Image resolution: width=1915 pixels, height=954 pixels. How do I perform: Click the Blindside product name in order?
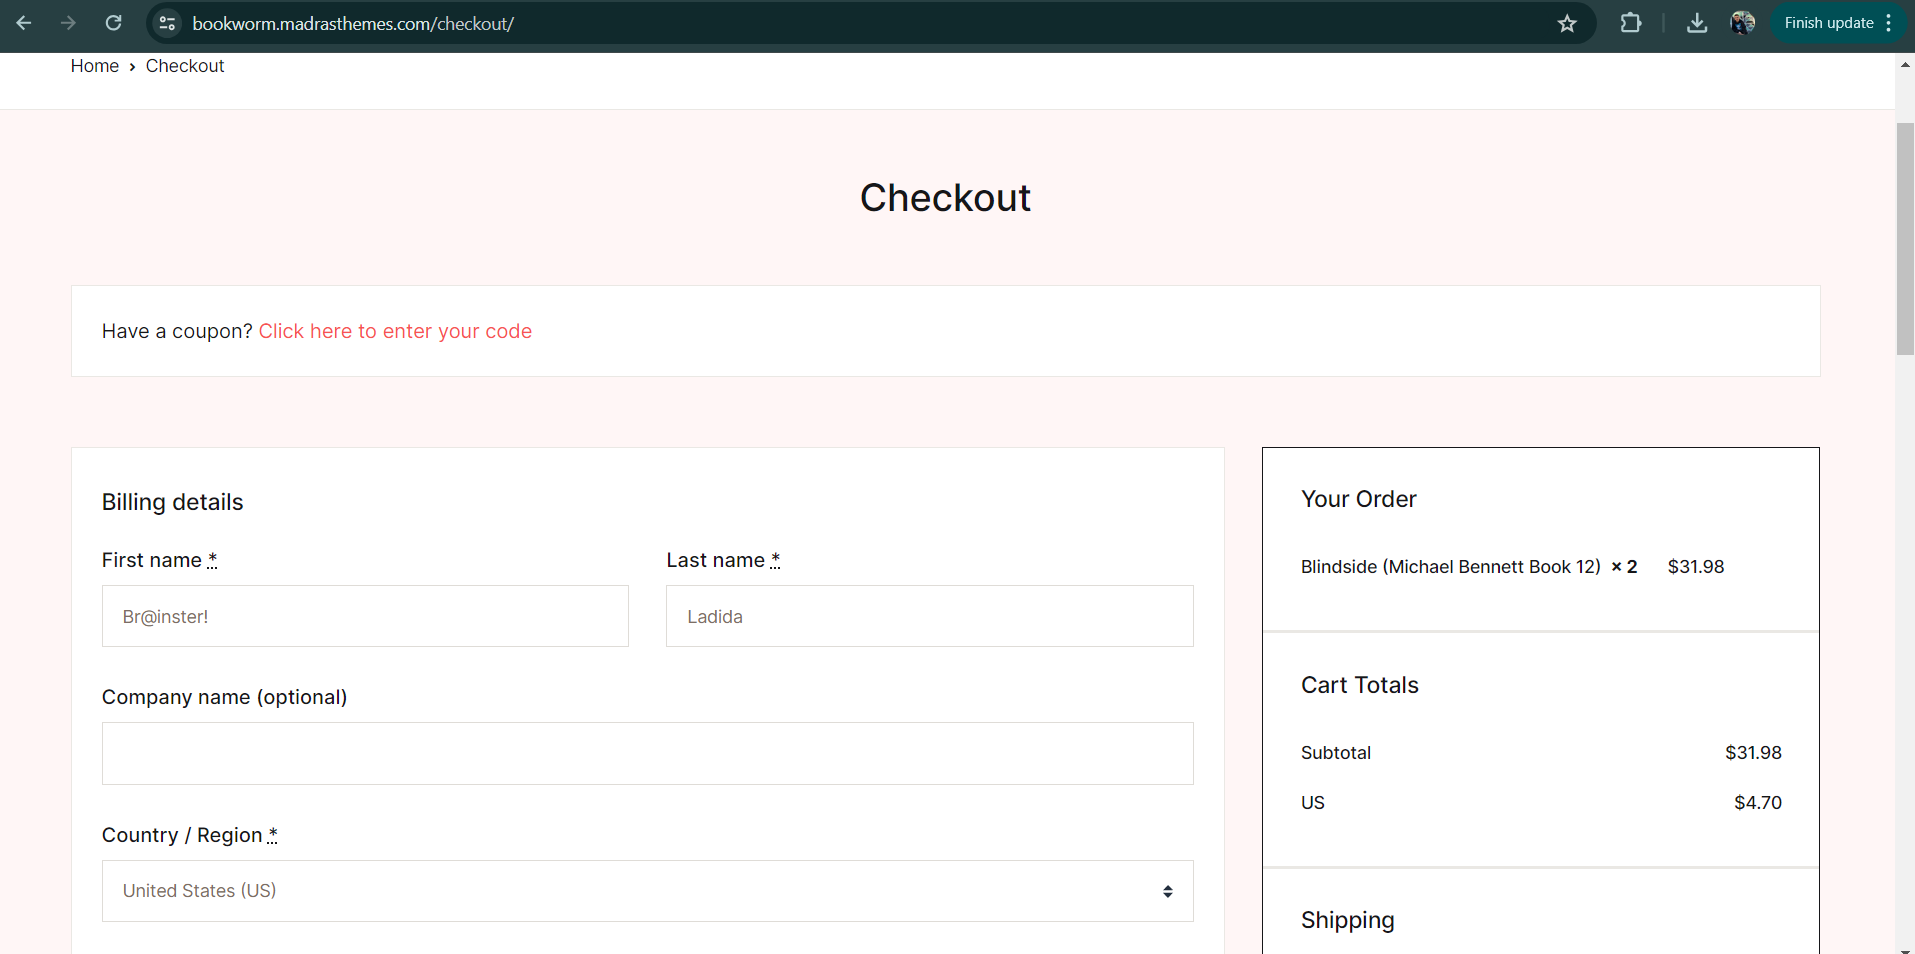pos(1450,567)
